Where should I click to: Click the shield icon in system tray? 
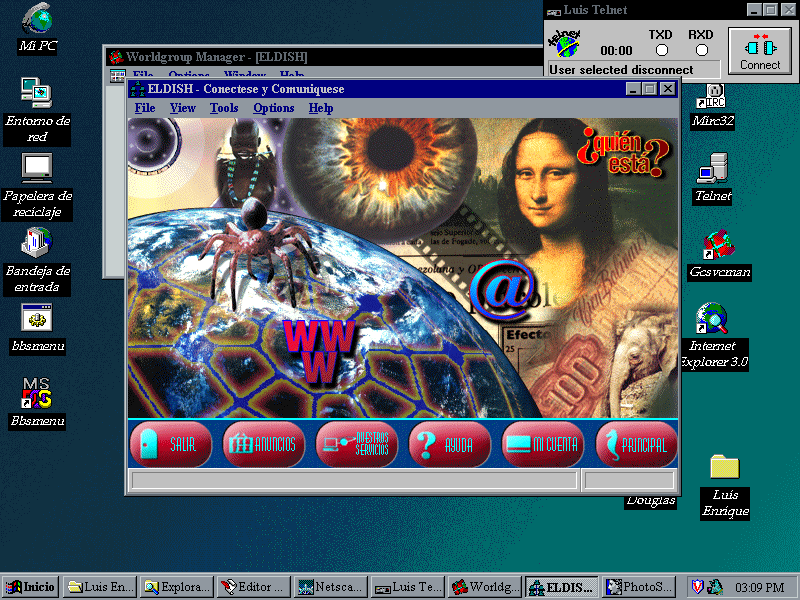pos(697,587)
